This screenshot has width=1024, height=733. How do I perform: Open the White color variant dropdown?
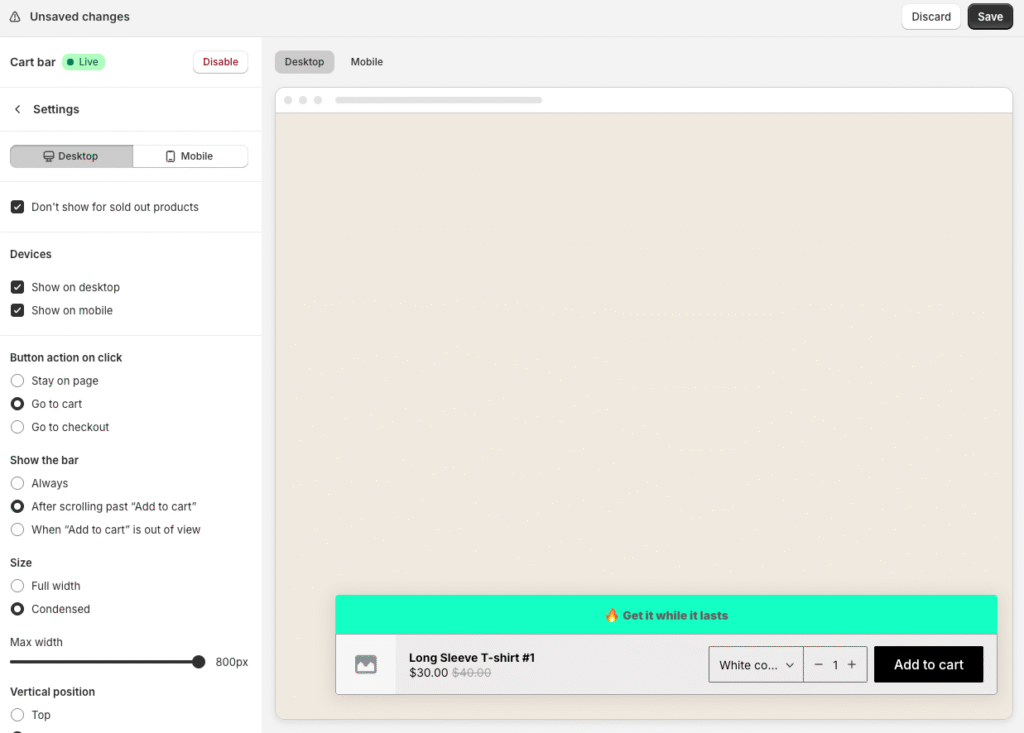pos(755,664)
